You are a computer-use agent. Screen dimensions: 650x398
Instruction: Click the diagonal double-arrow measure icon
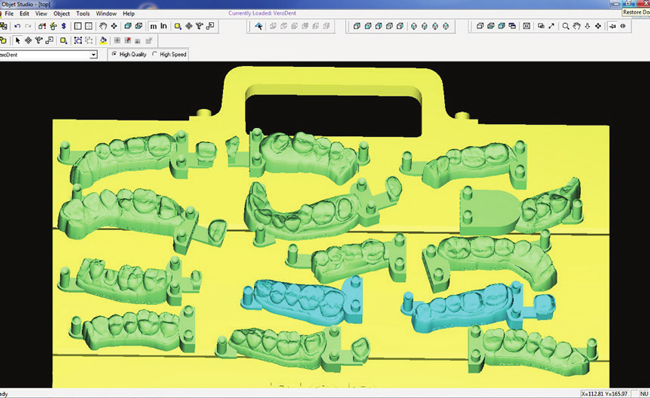coord(551,26)
